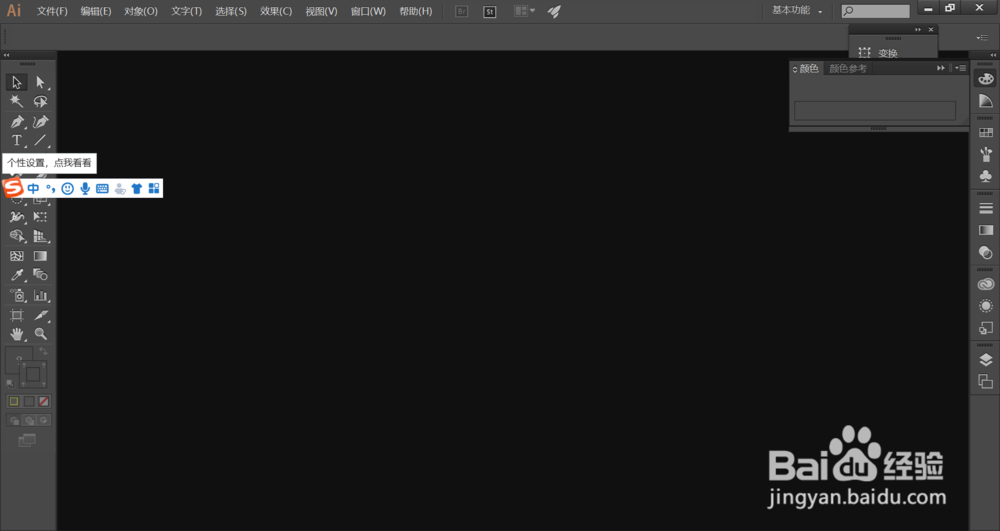
Task: Select the Line Segment tool
Action: click(41, 140)
